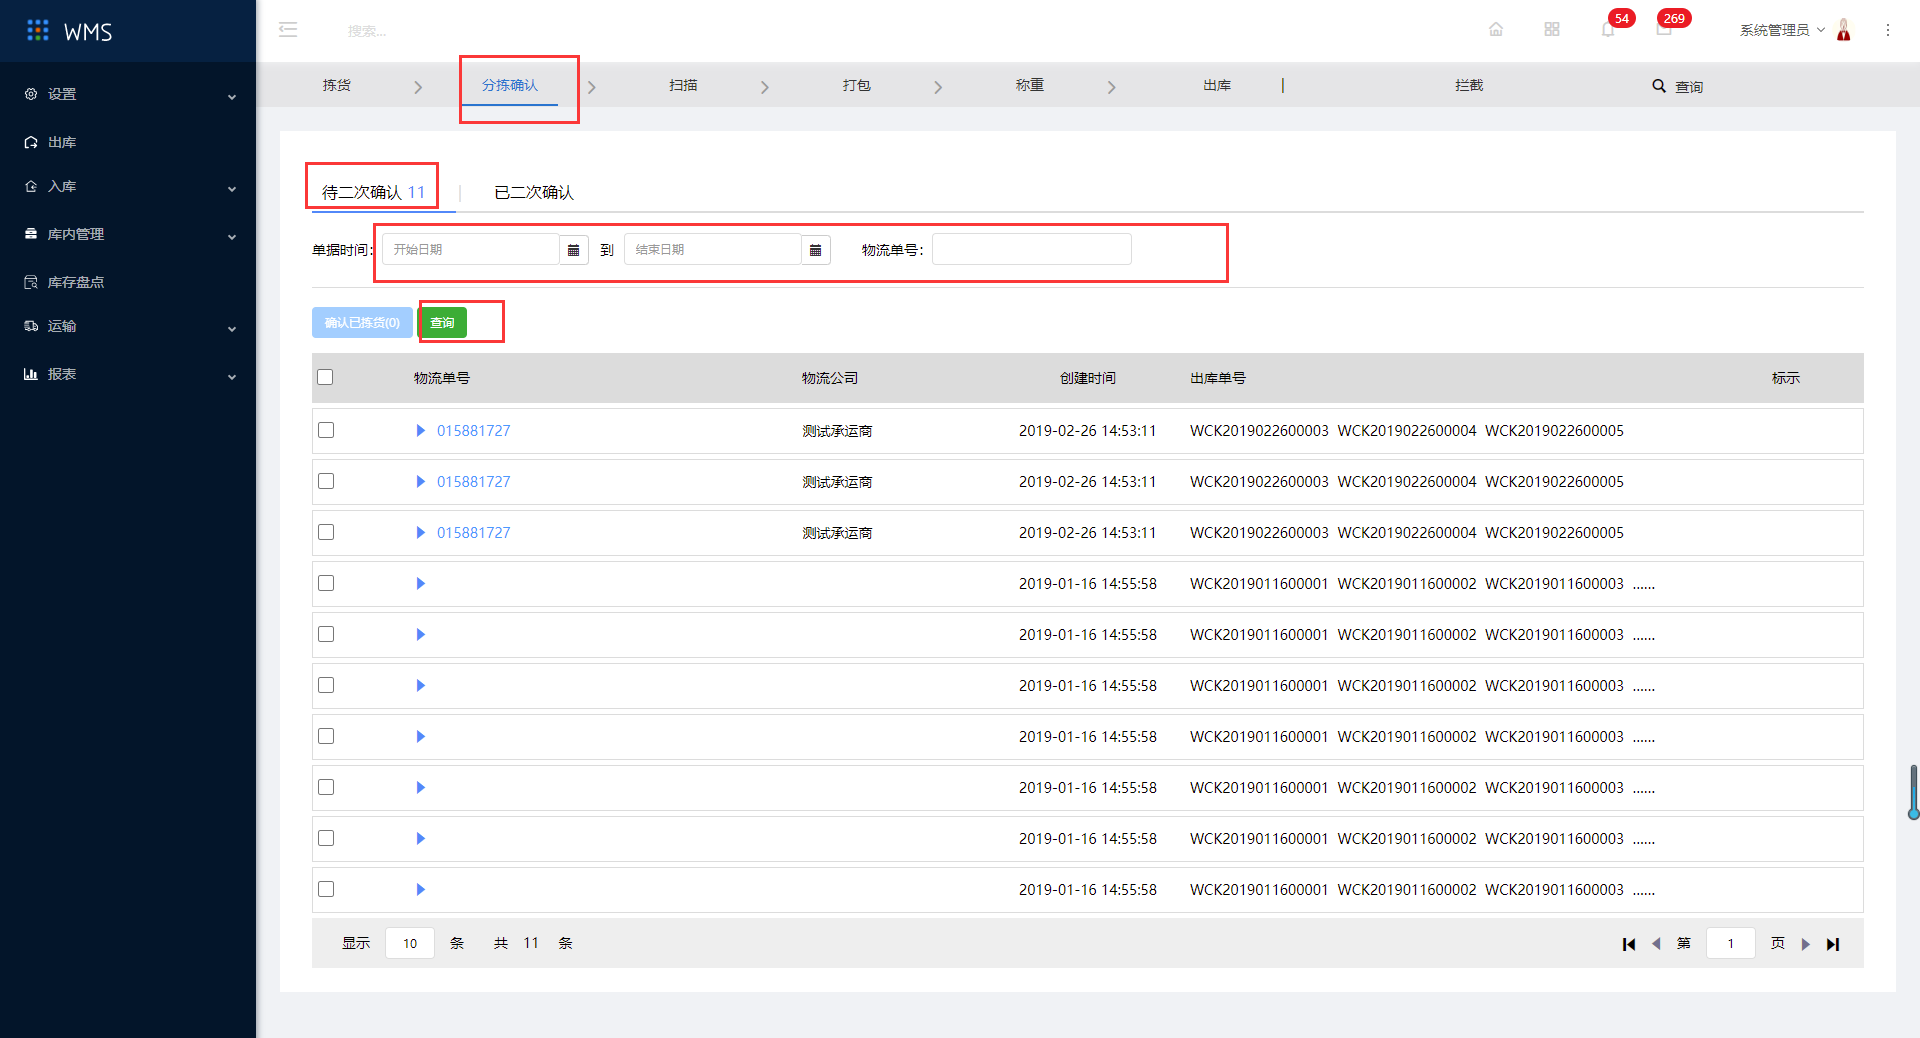1920x1038 pixels.
Task: Check the third 2019-01-16 14:55:58 row
Action: pyautogui.click(x=326, y=685)
